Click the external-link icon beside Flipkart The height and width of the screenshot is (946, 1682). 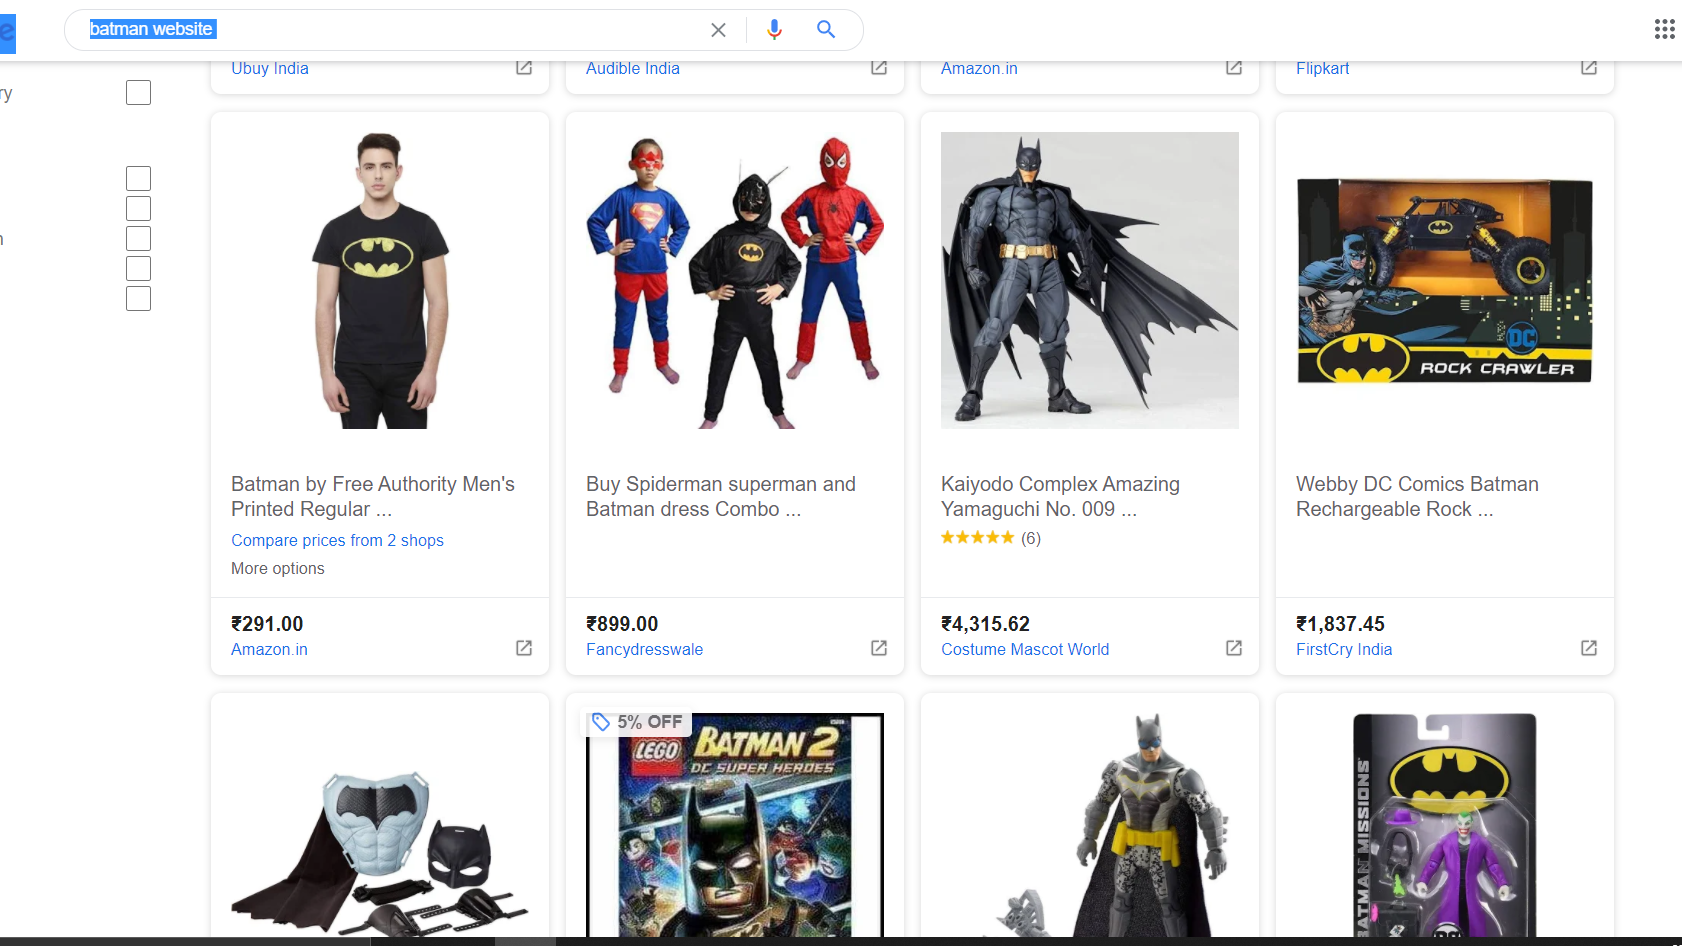pos(1589,67)
